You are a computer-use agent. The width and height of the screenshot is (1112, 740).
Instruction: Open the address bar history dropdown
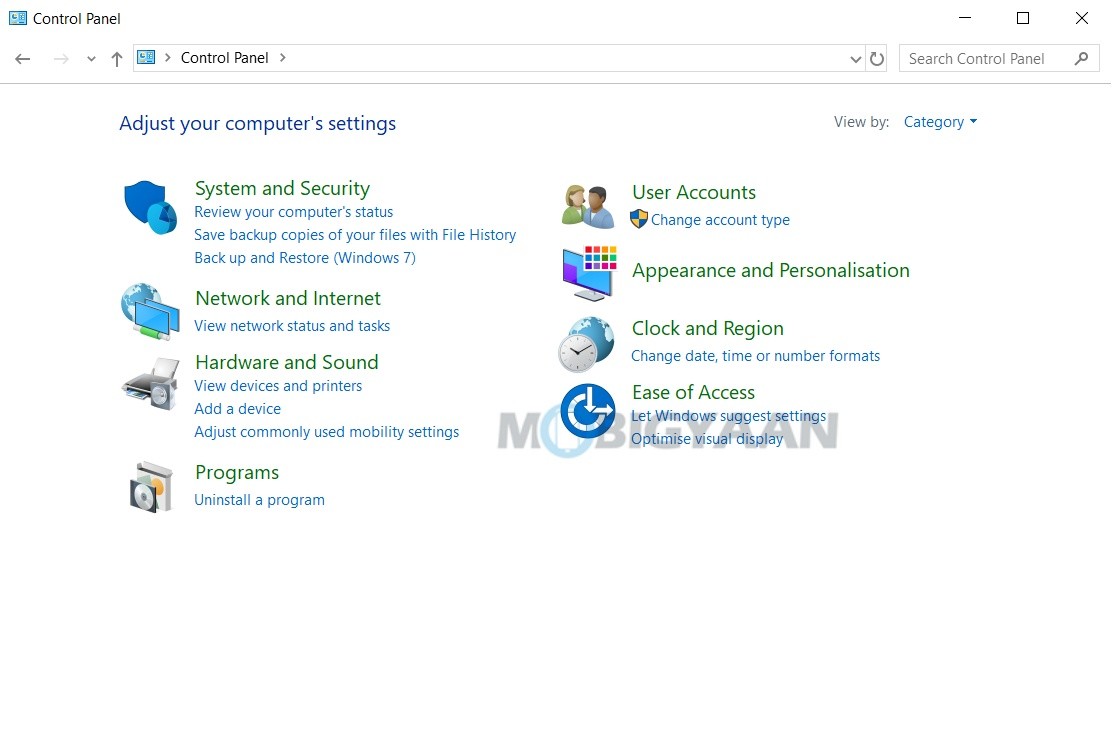855,58
